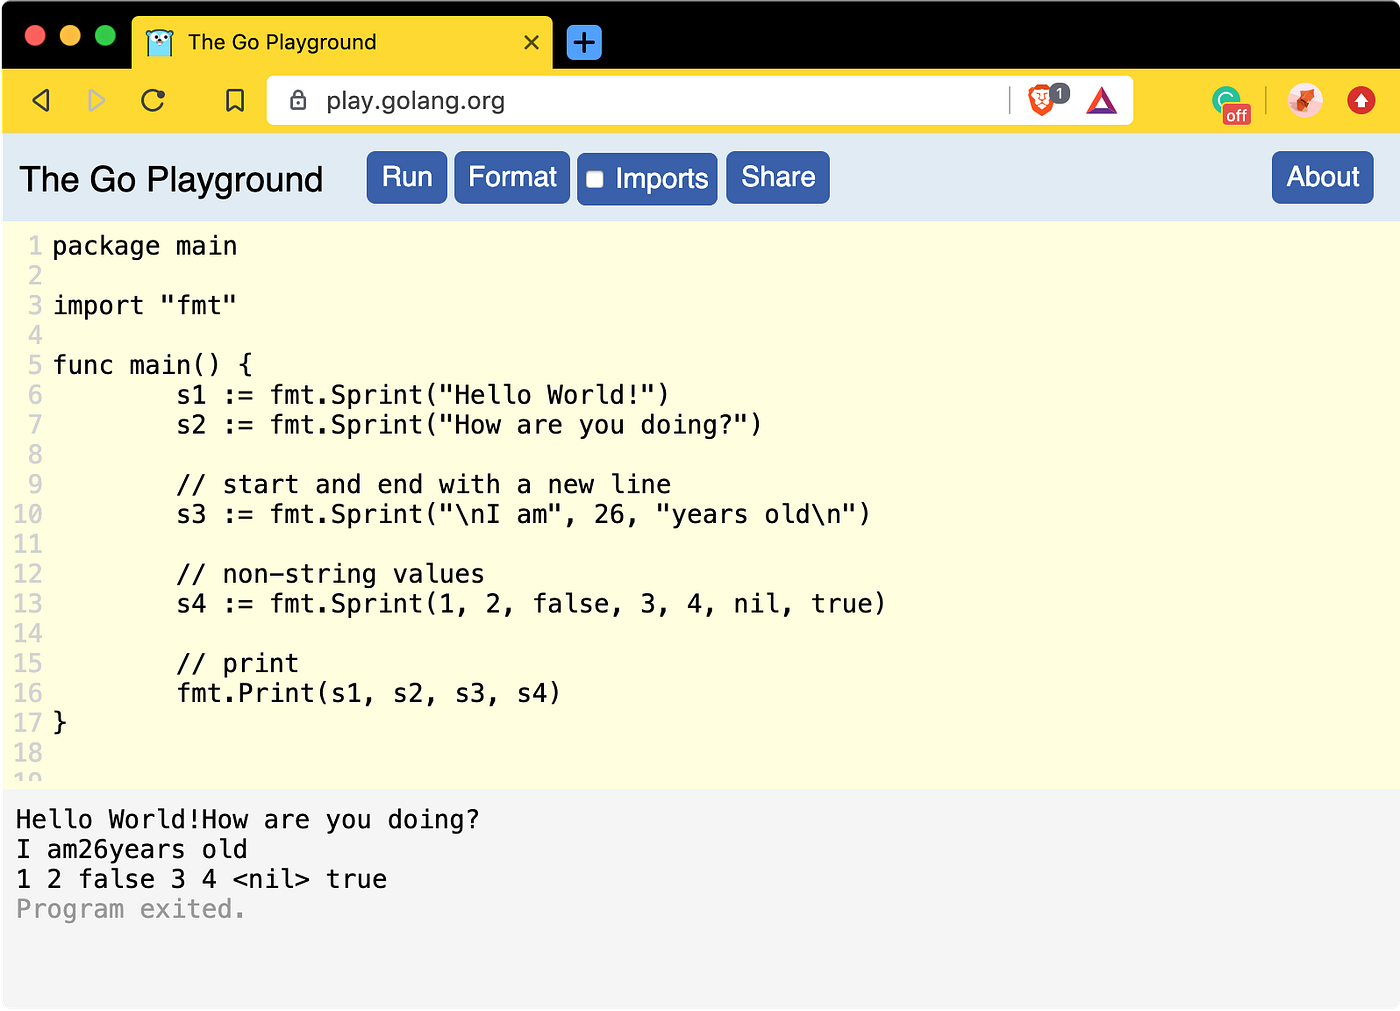Click the Go gopher favicon on the tab

(160, 42)
